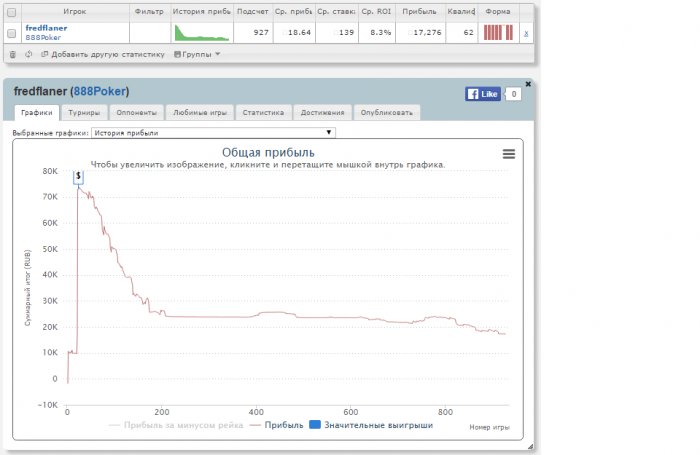Click the Facebook Like button
700x455 pixels.
pos(483,94)
